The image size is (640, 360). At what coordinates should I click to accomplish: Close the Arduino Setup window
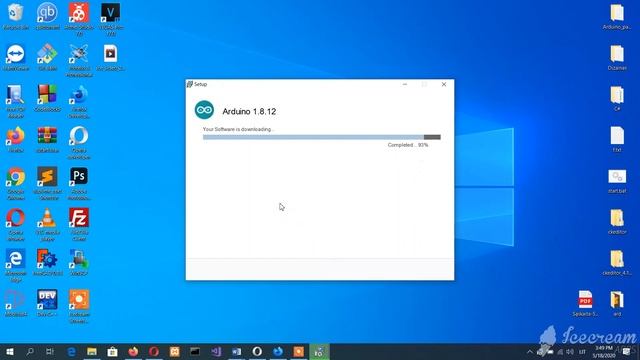pos(444,84)
